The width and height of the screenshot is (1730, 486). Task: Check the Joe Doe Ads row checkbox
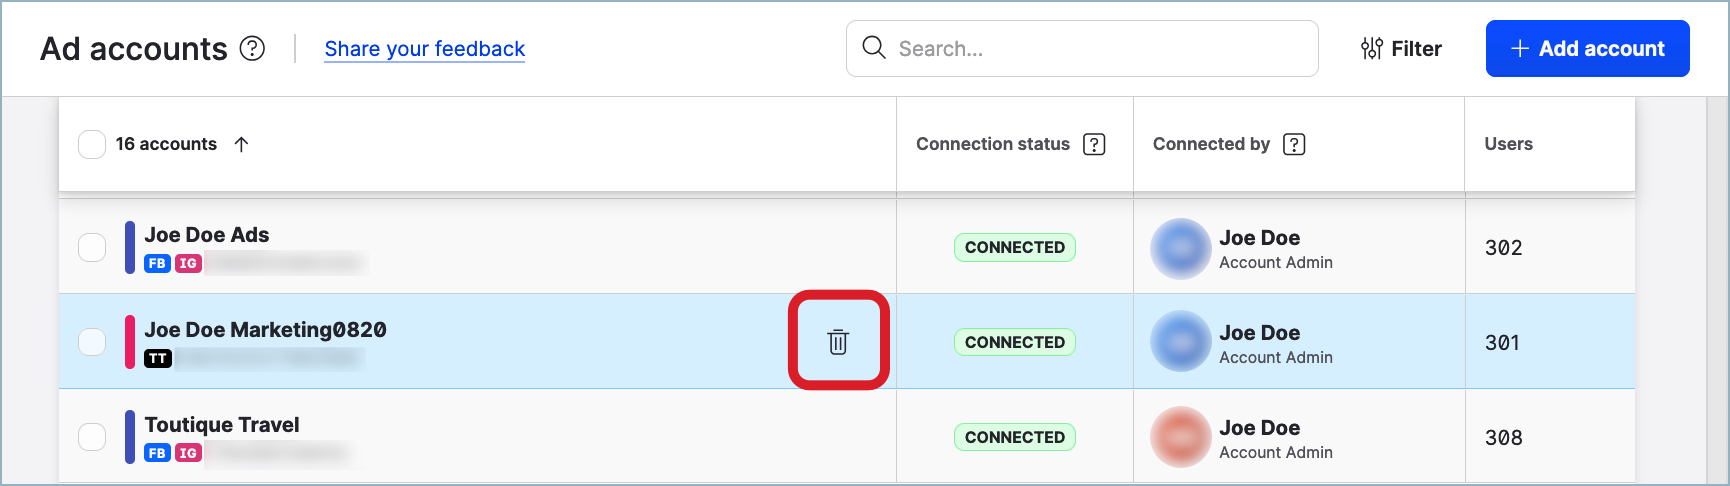[92, 247]
